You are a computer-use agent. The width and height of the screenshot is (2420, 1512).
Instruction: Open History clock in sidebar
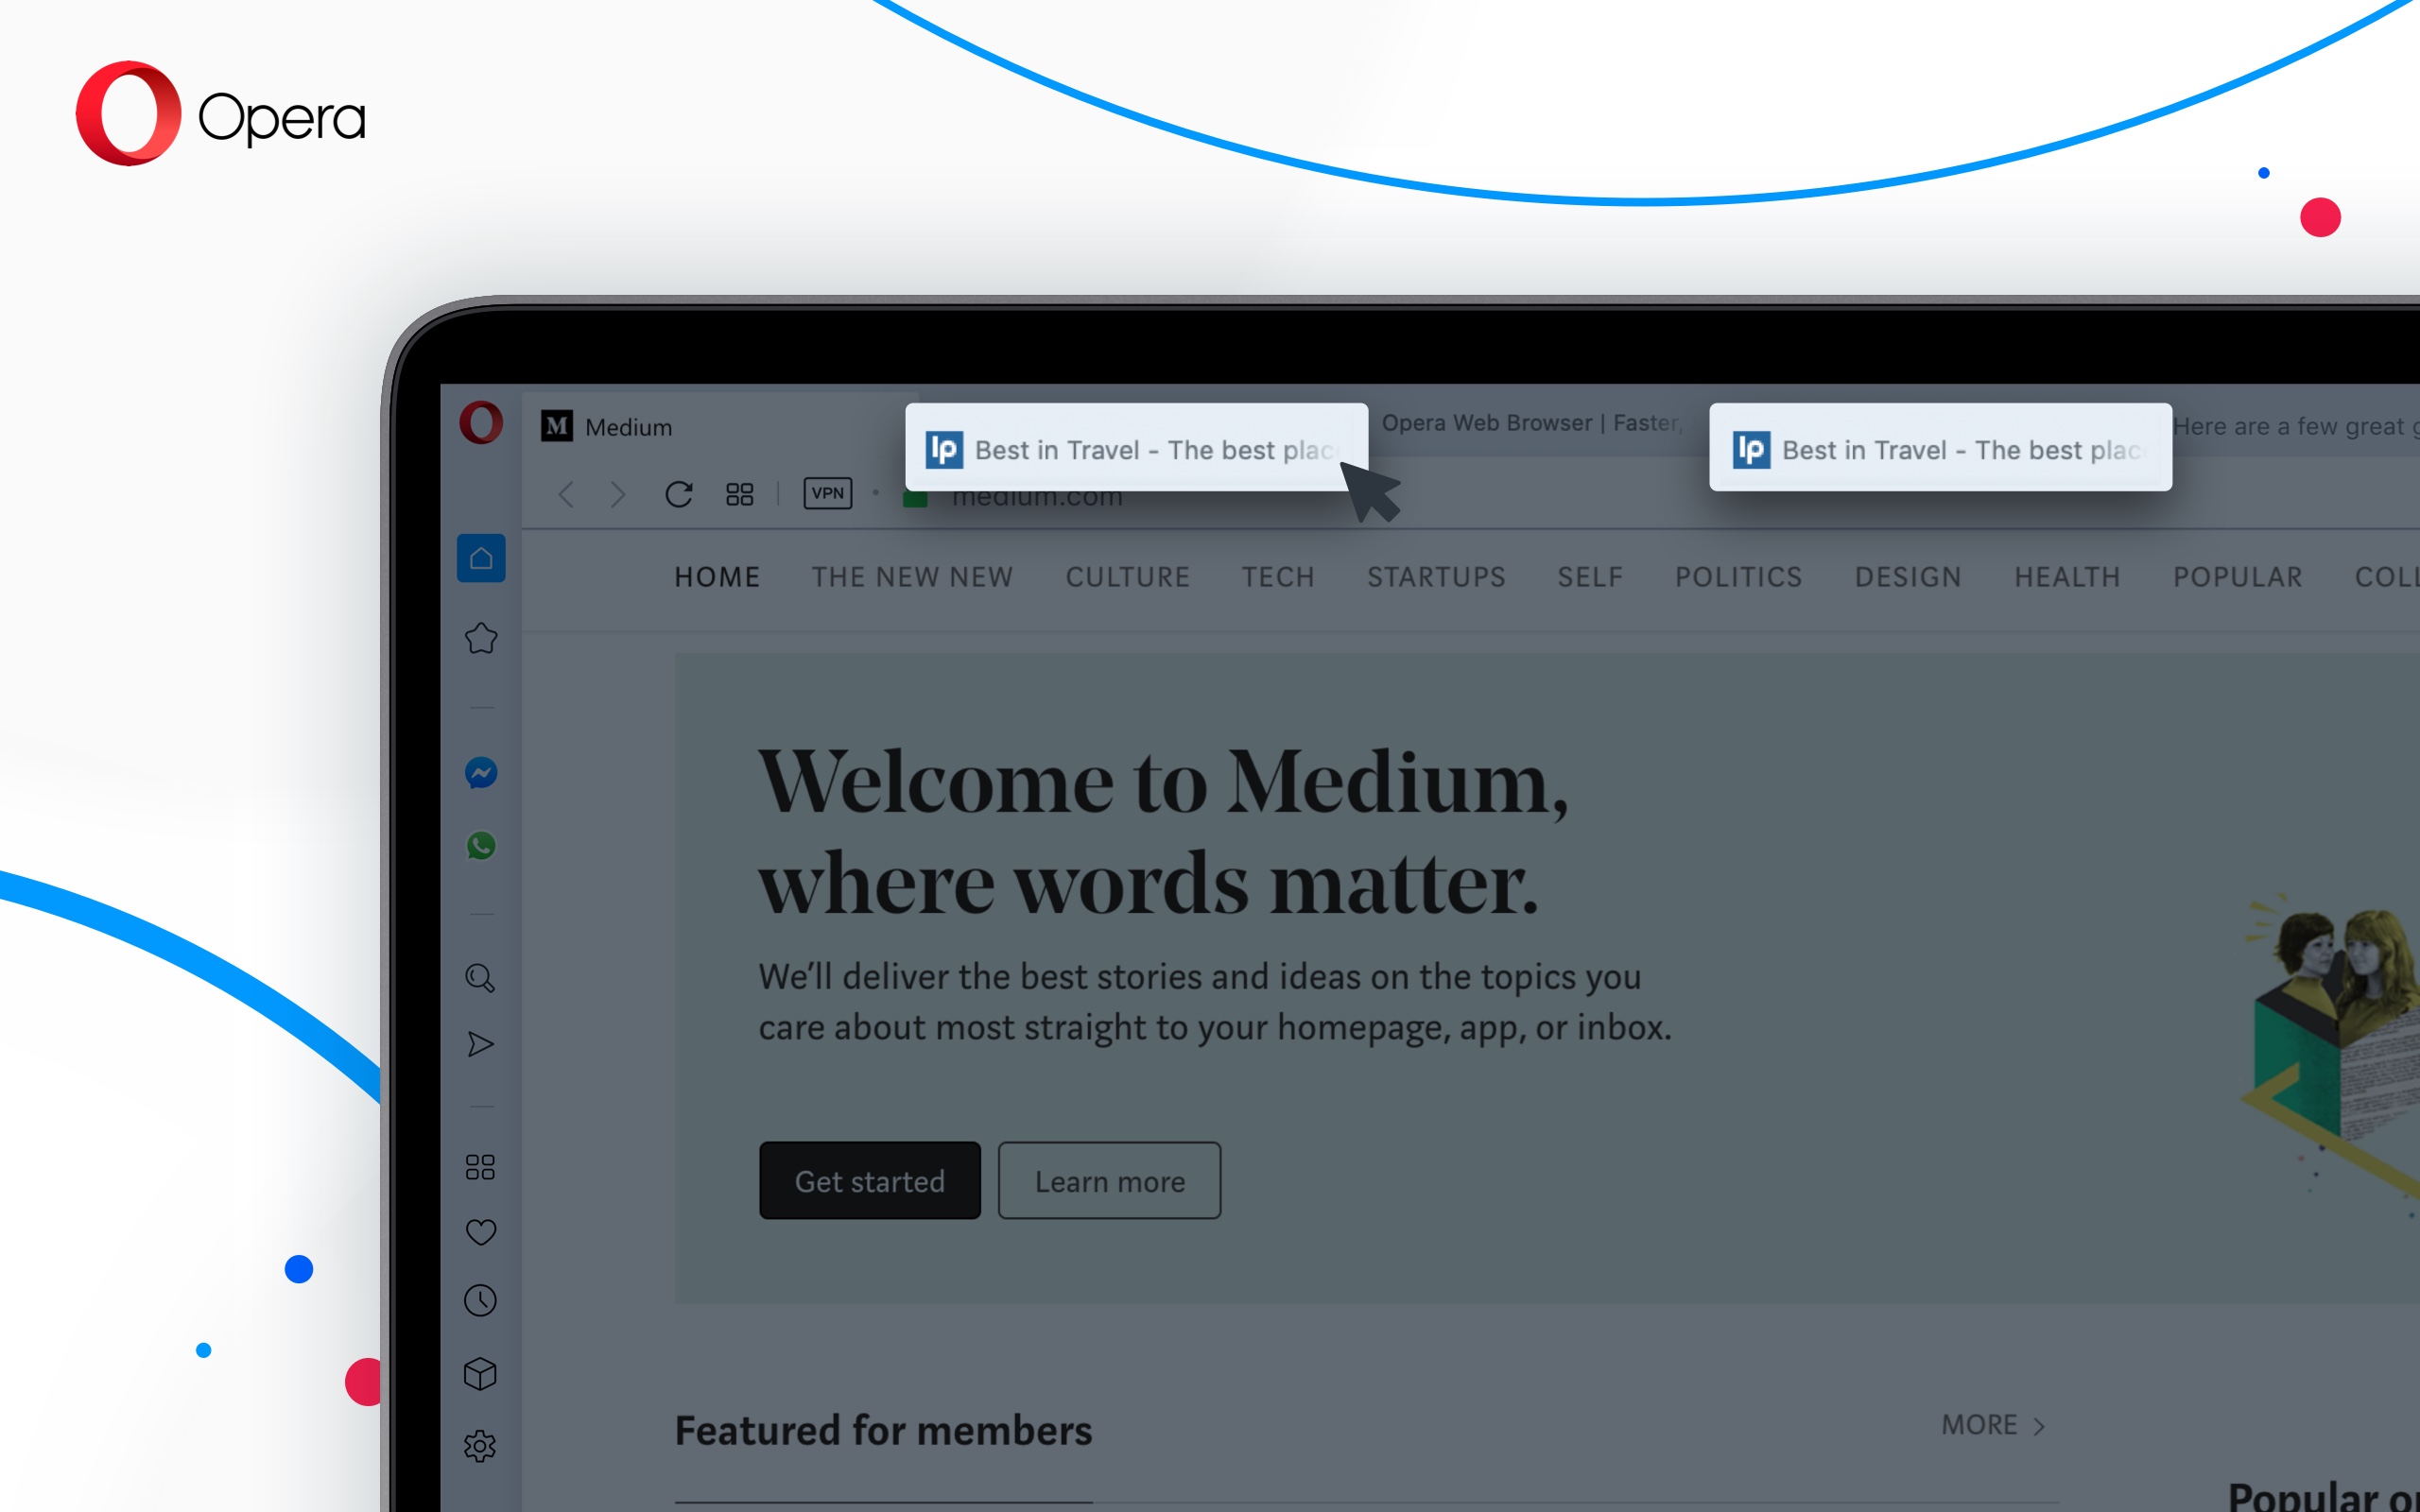tap(481, 1301)
